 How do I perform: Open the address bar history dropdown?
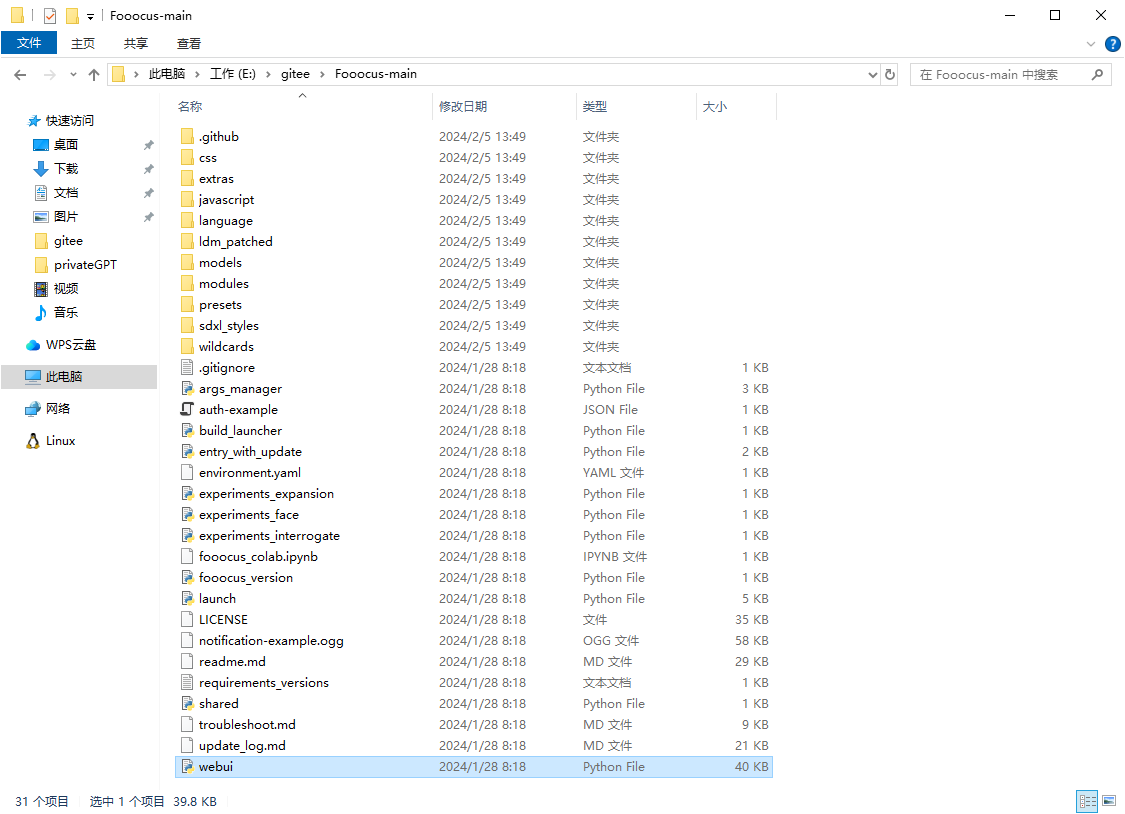(x=872, y=74)
